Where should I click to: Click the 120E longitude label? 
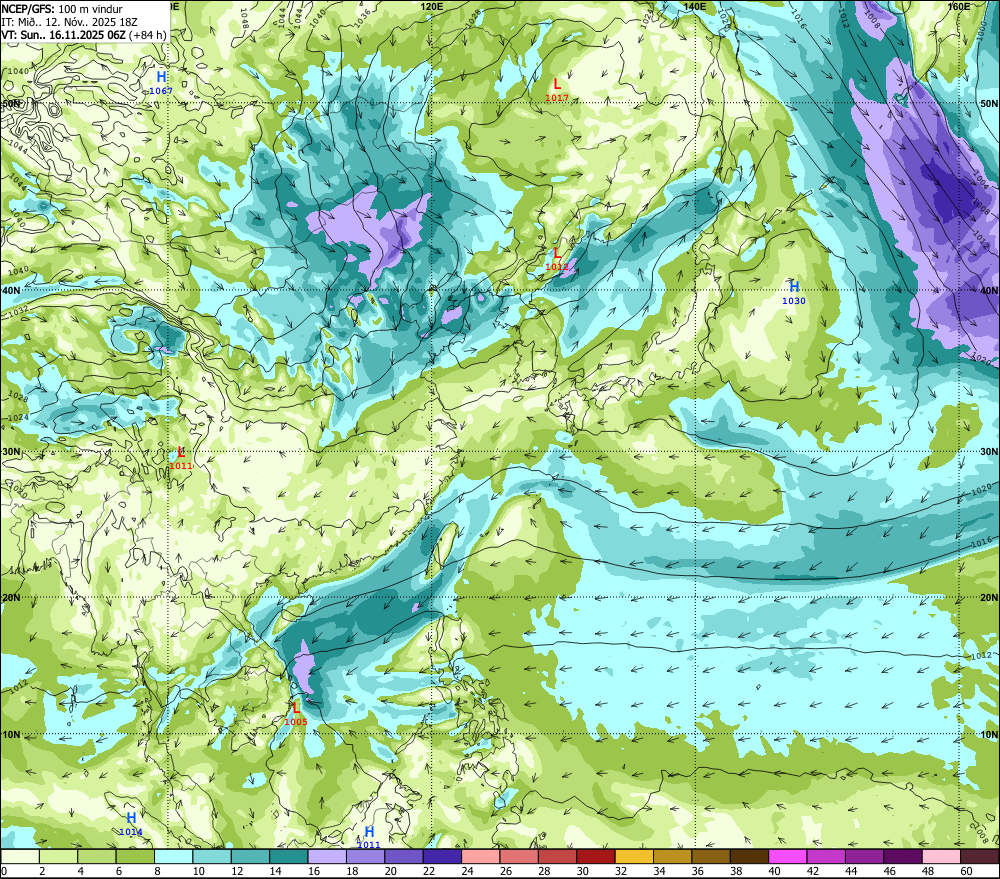click(x=432, y=6)
